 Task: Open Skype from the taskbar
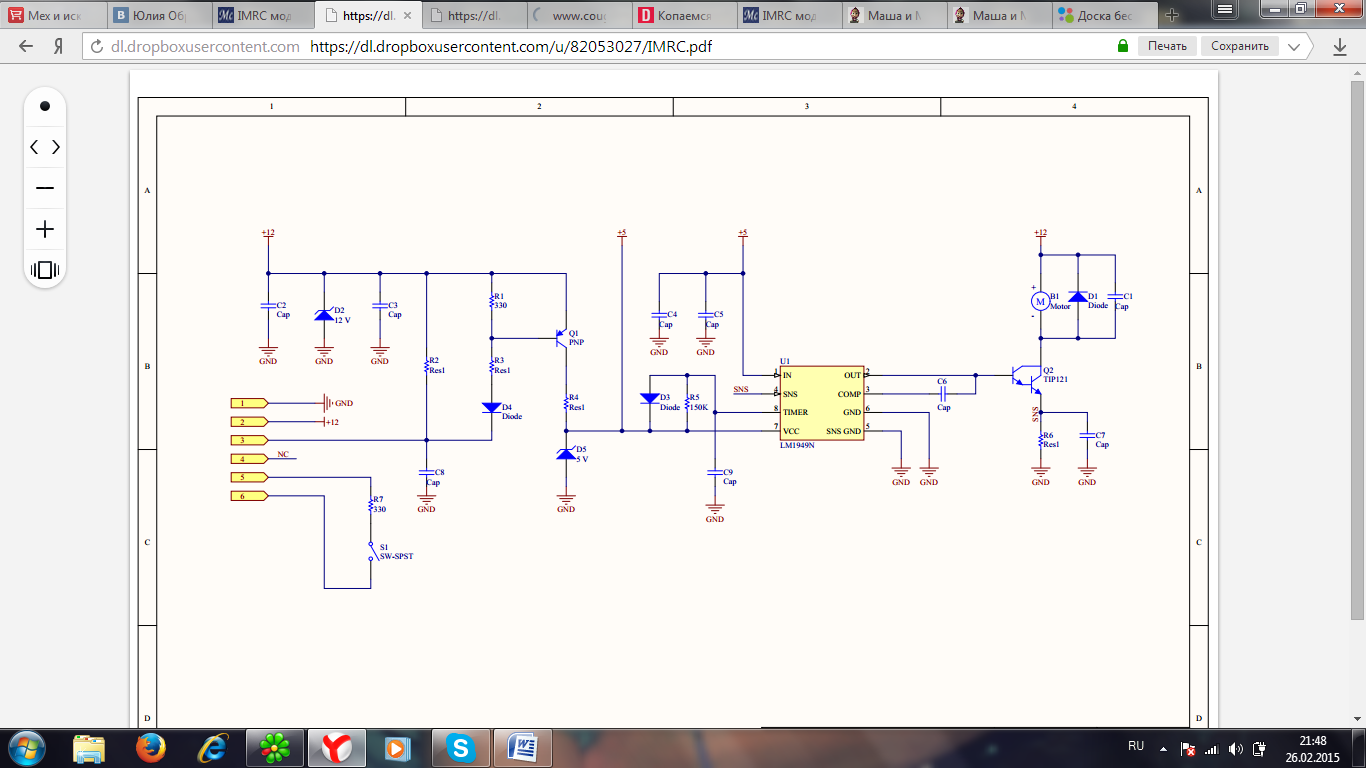[461, 747]
